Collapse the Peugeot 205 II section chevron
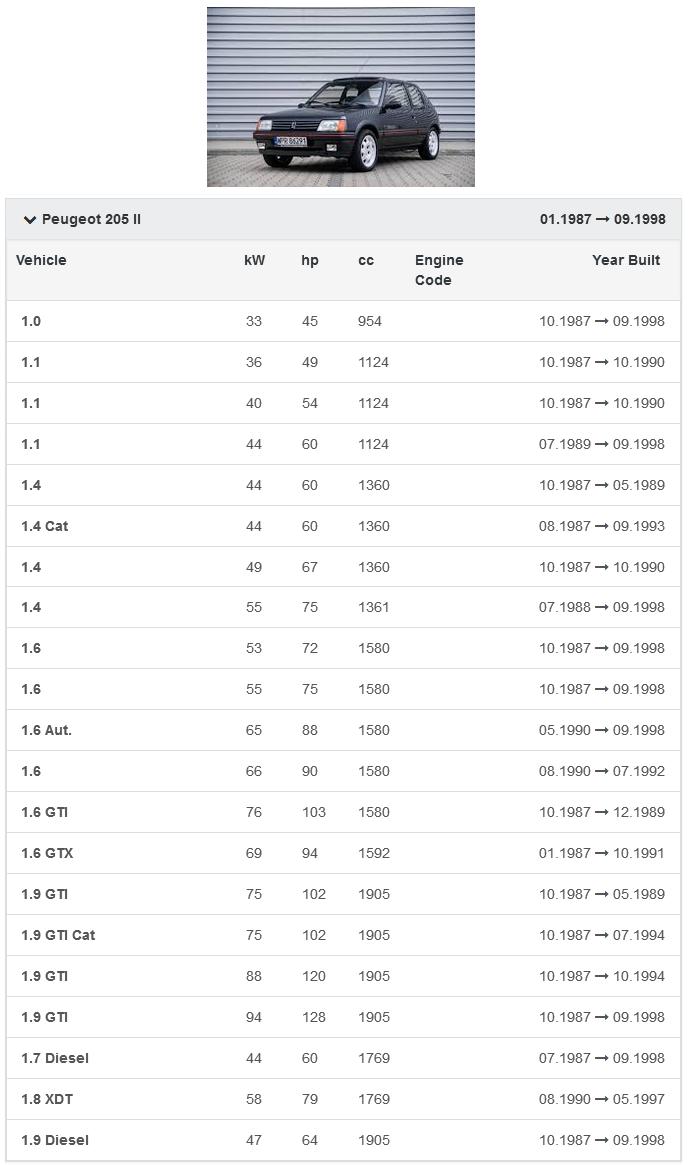 tap(29, 219)
